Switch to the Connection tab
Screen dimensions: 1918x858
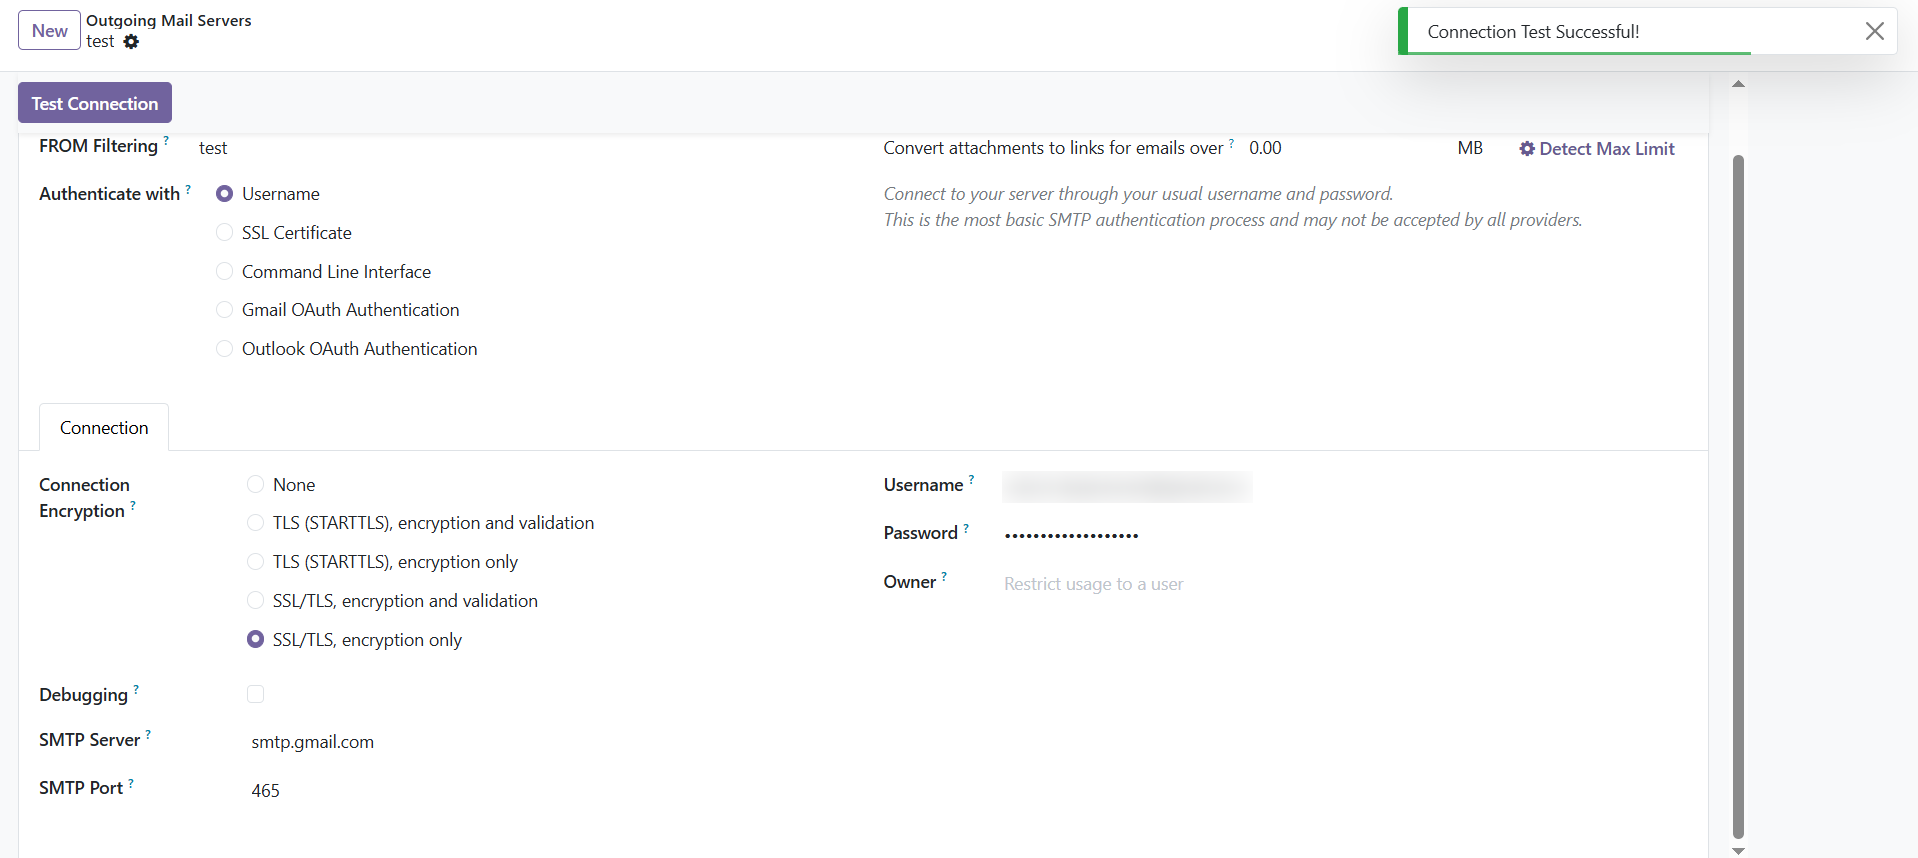point(104,428)
